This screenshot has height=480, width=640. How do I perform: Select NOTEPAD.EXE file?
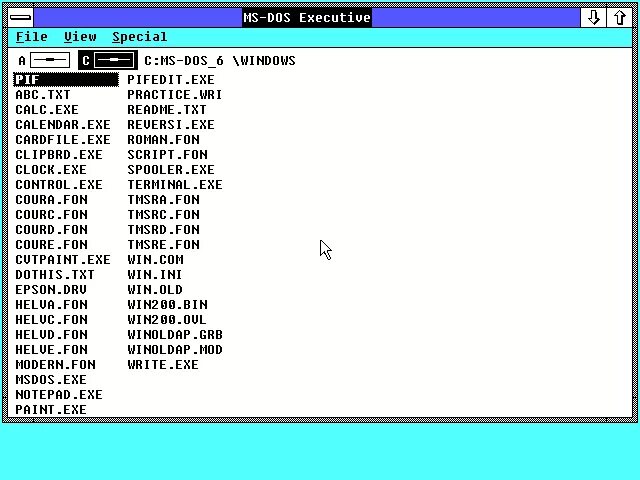coord(59,395)
